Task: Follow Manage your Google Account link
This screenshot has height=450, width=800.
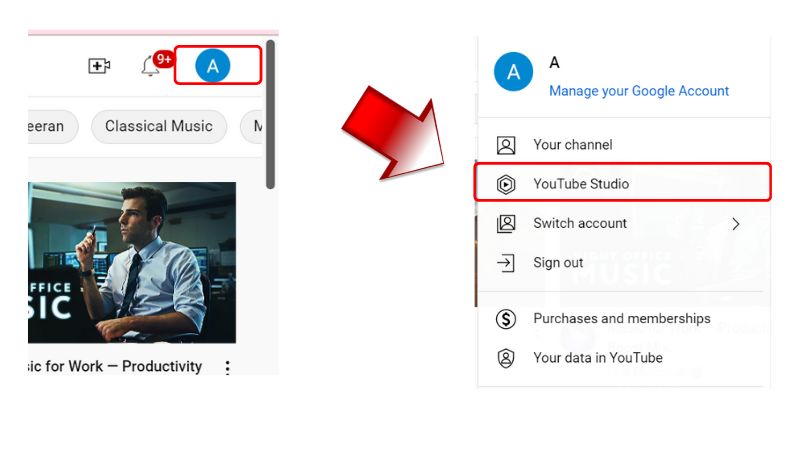Action: (639, 91)
